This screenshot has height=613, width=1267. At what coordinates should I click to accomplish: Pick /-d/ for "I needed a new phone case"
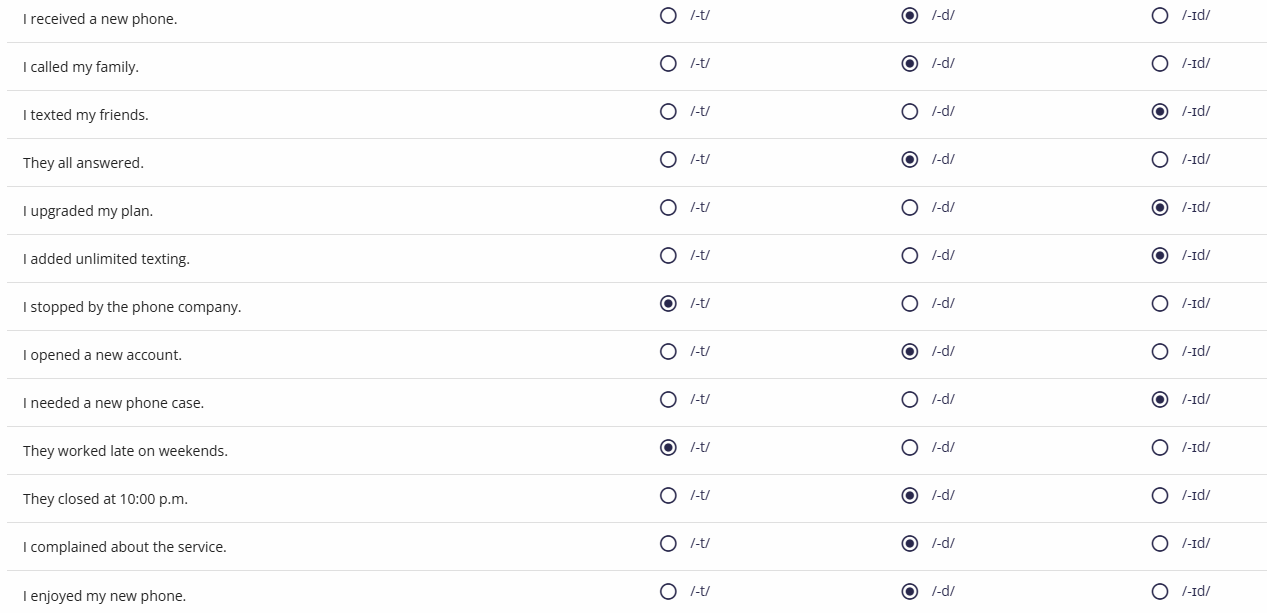[910, 399]
